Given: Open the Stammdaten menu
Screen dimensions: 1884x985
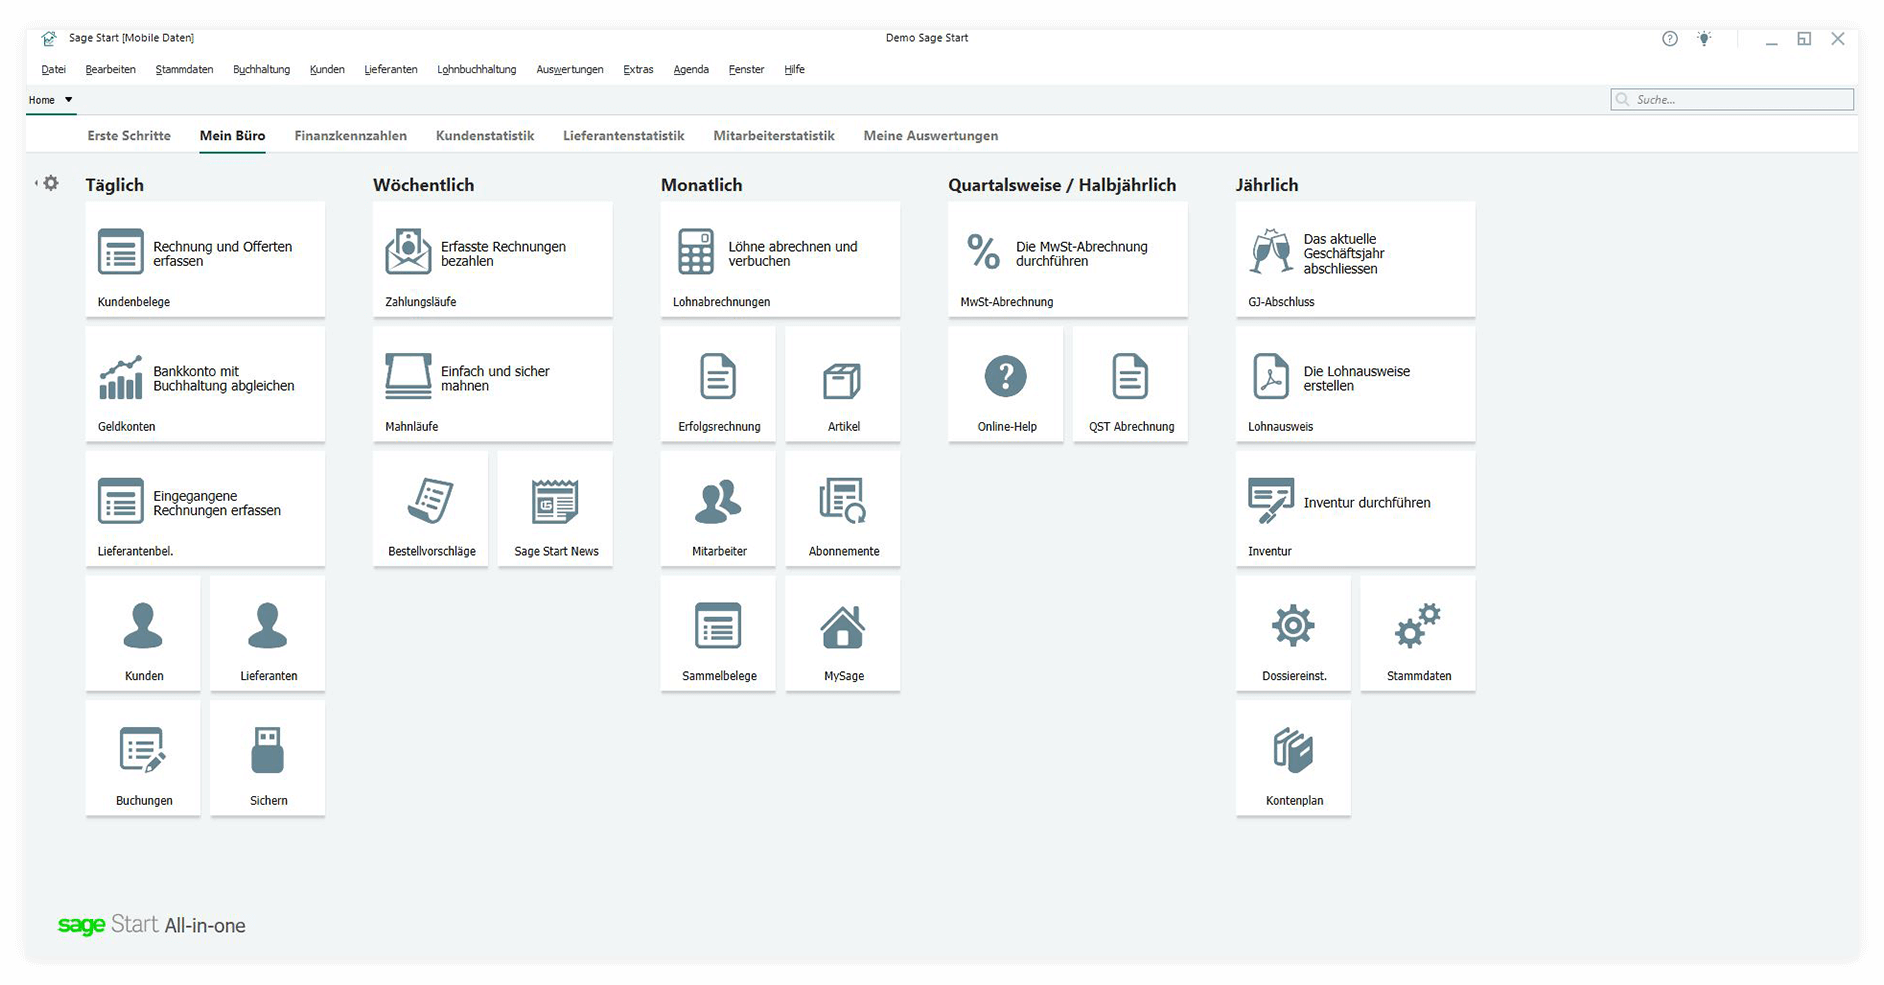Looking at the screenshot, I should pos(184,70).
